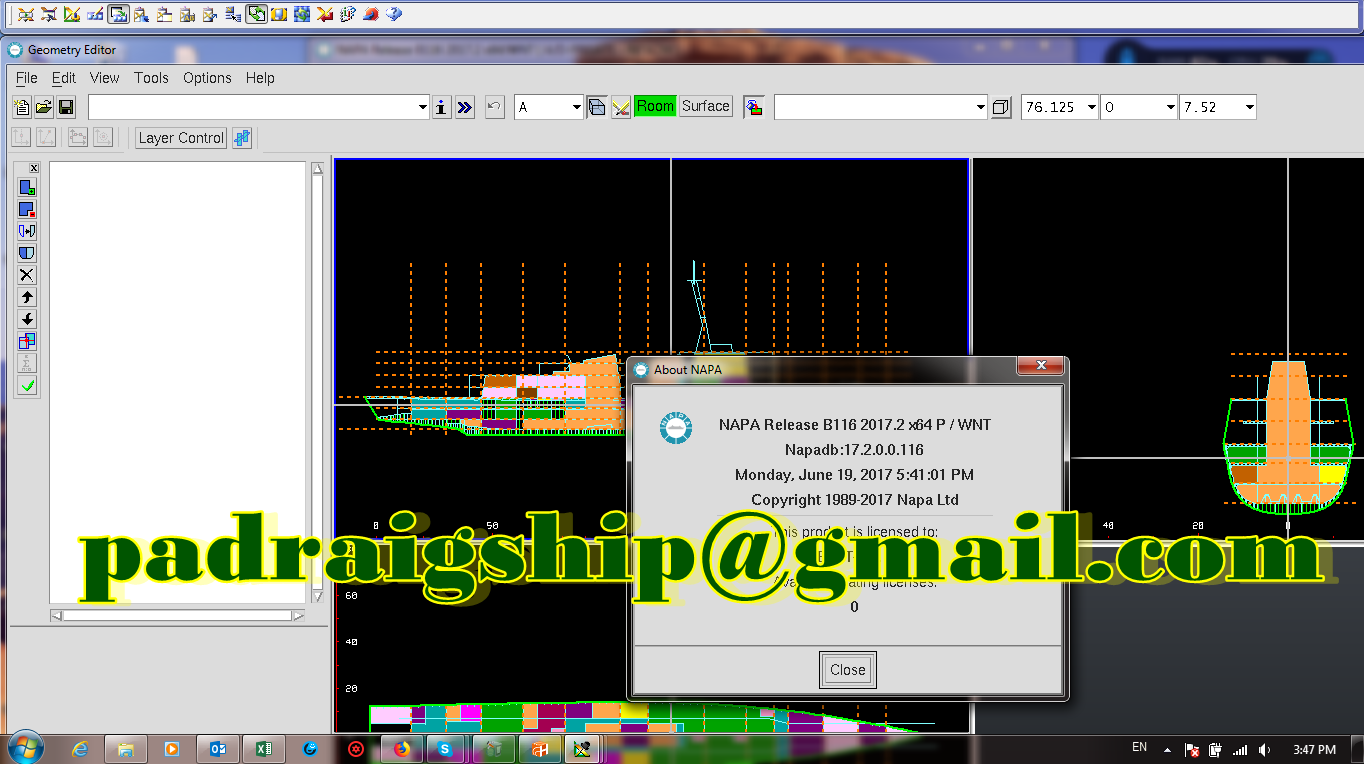Image resolution: width=1364 pixels, height=764 pixels.
Task: Click the overlapping squares combine icon
Action: click(x=27, y=341)
